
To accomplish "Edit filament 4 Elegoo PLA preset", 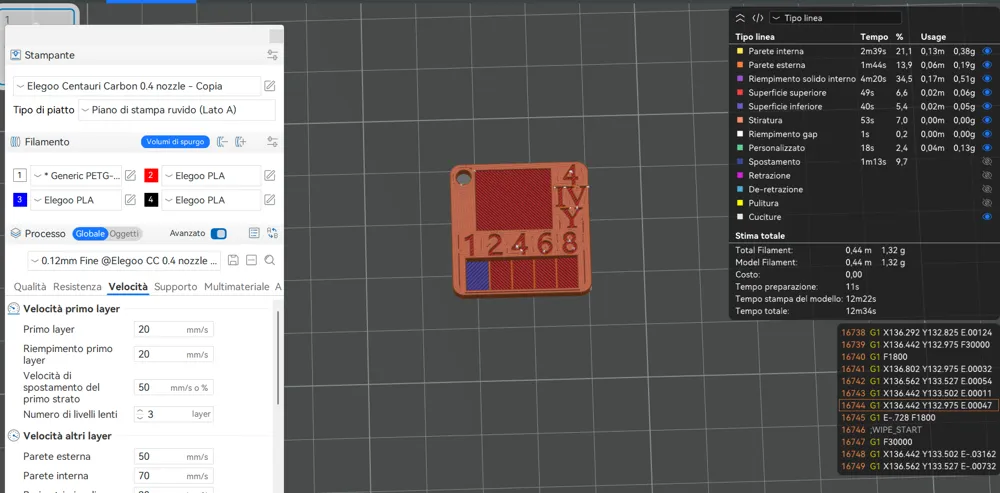I will 270,200.
